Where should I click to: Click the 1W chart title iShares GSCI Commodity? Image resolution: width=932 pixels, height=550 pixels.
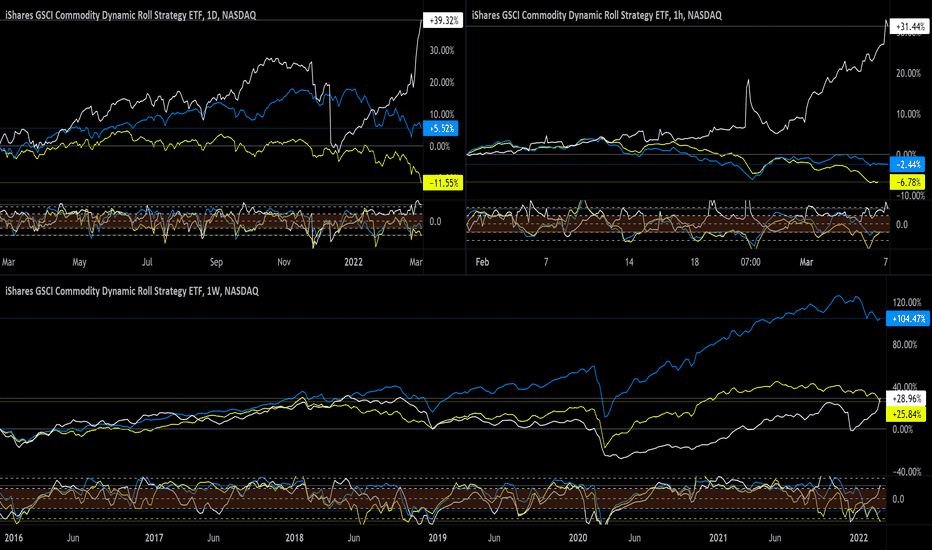pyautogui.click(x=132, y=291)
